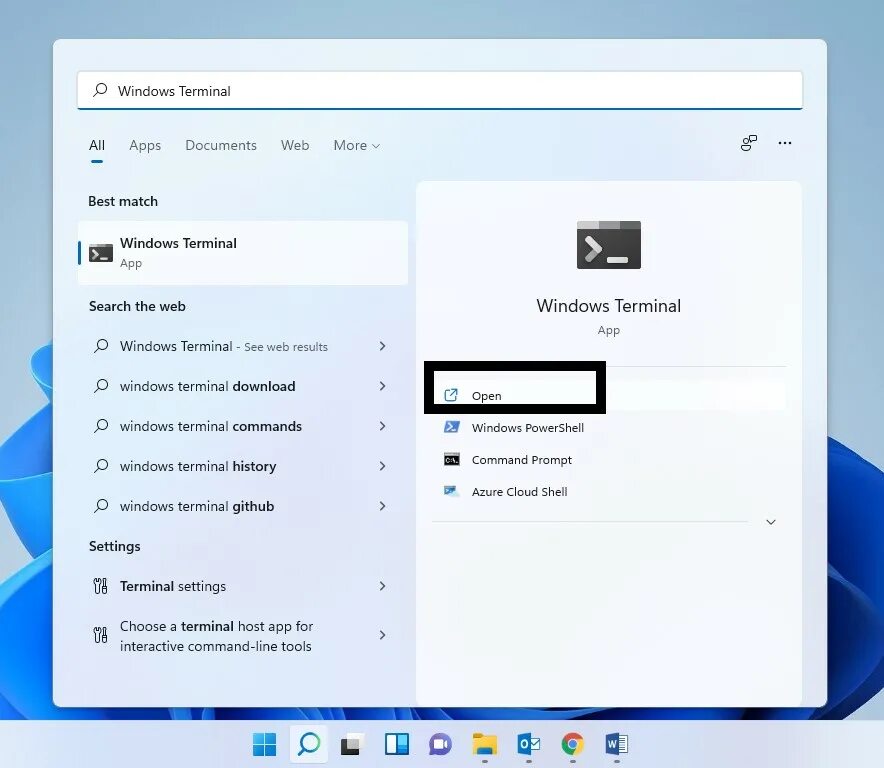Image resolution: width=884 pixels, height=768 pixels.
Task: Expand the arrow for 'windows terminal github'
Action: point(382,506)
